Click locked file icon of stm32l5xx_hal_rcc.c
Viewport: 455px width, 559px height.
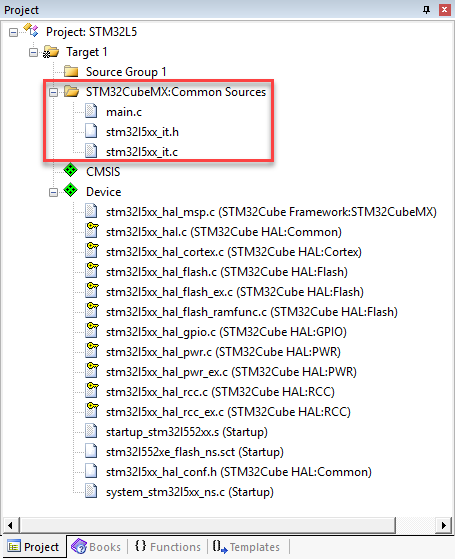92,390
